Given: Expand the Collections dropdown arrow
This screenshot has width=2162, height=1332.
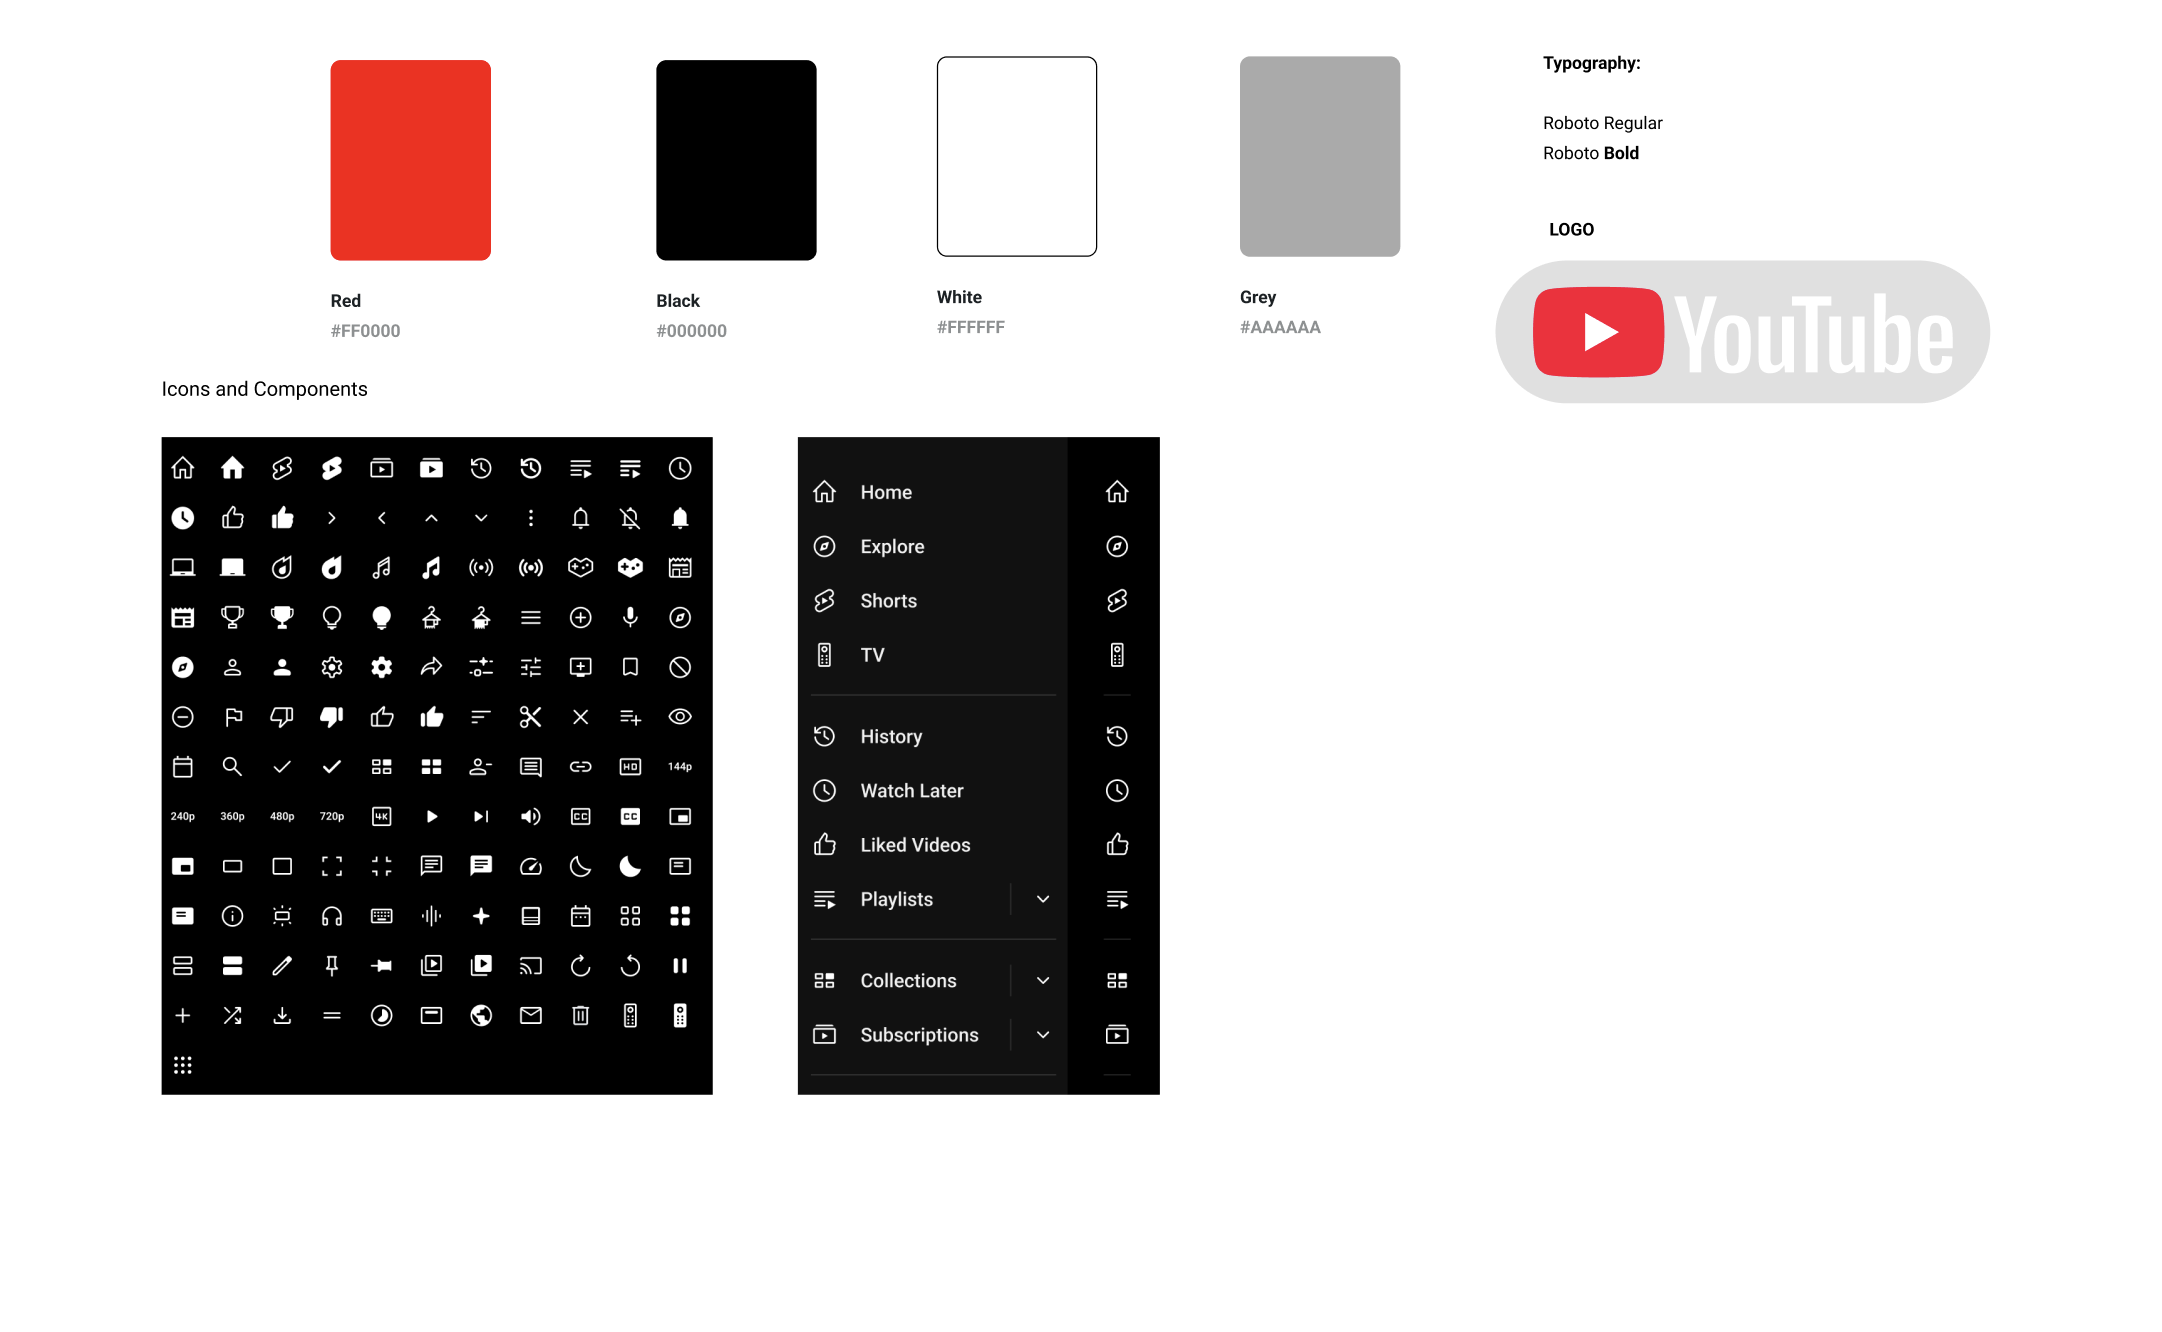Looking at the screenshot, I should click(1043, 981).
